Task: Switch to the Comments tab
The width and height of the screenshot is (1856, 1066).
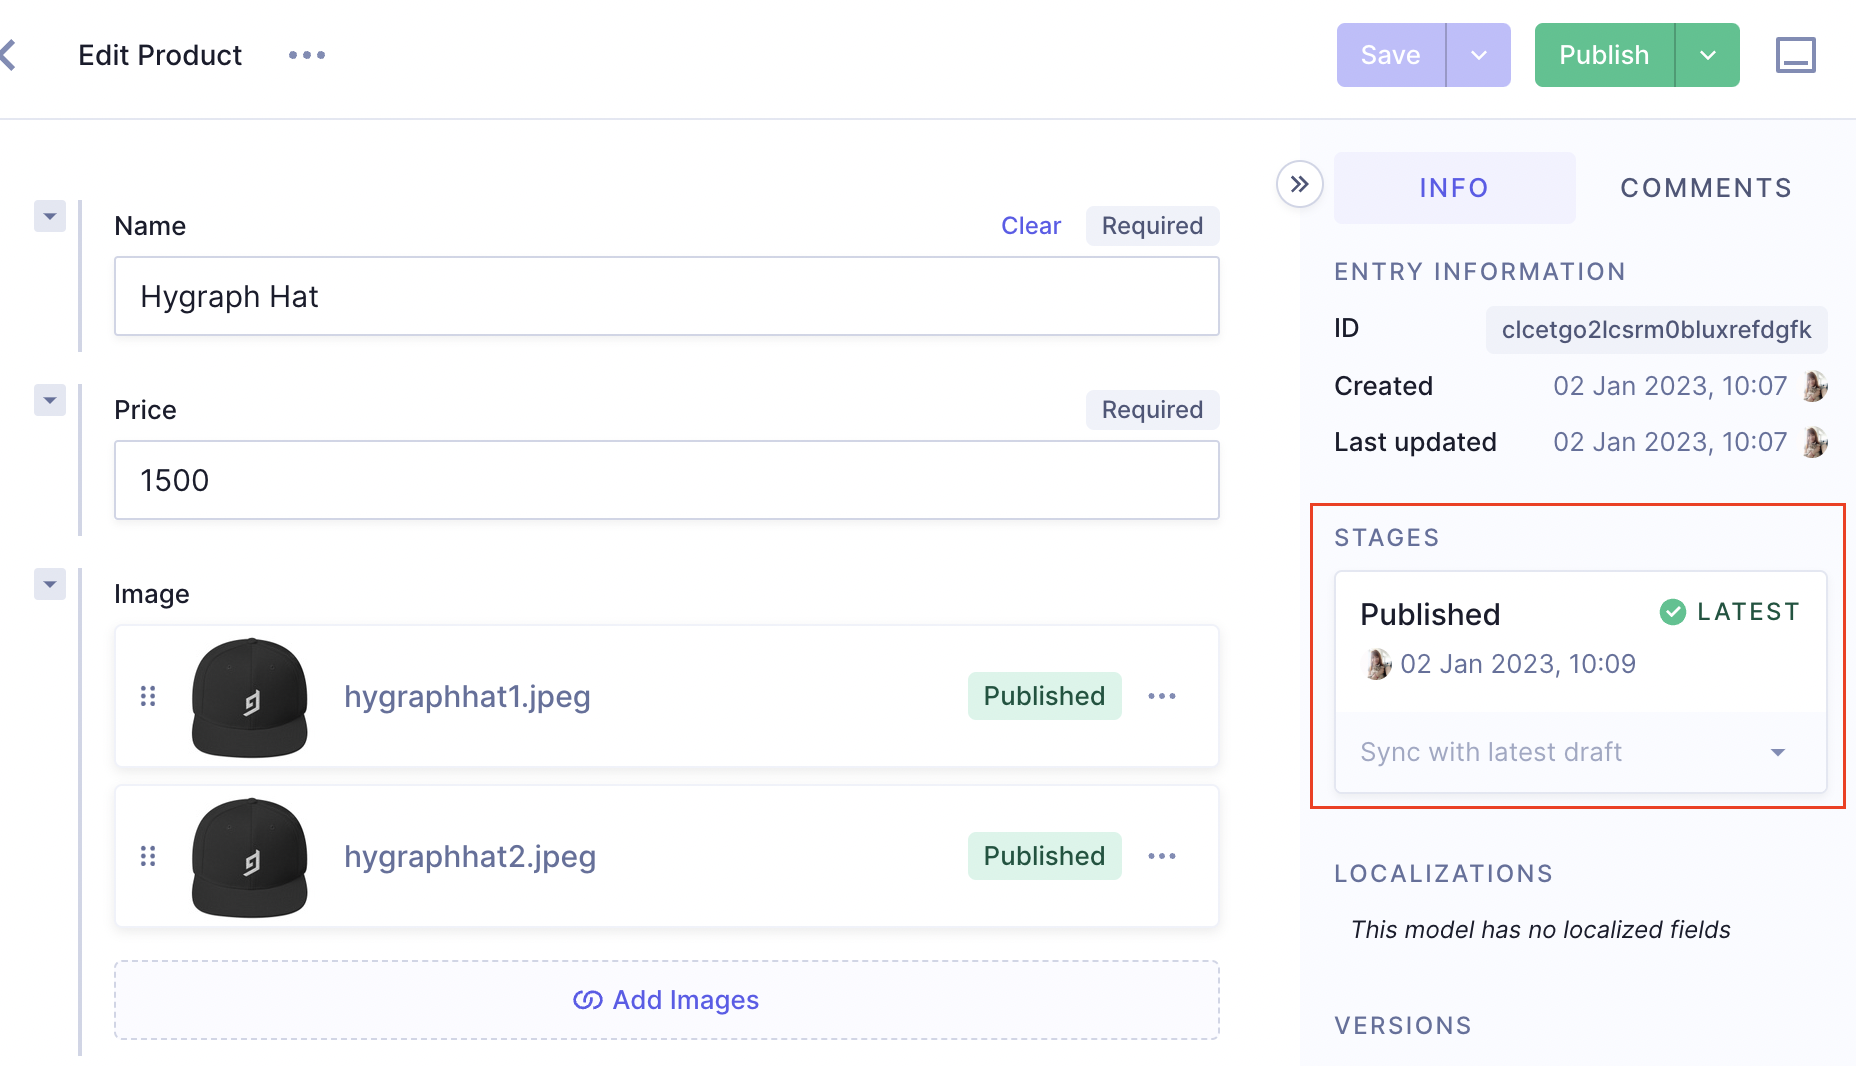Action: point(1706,188)
